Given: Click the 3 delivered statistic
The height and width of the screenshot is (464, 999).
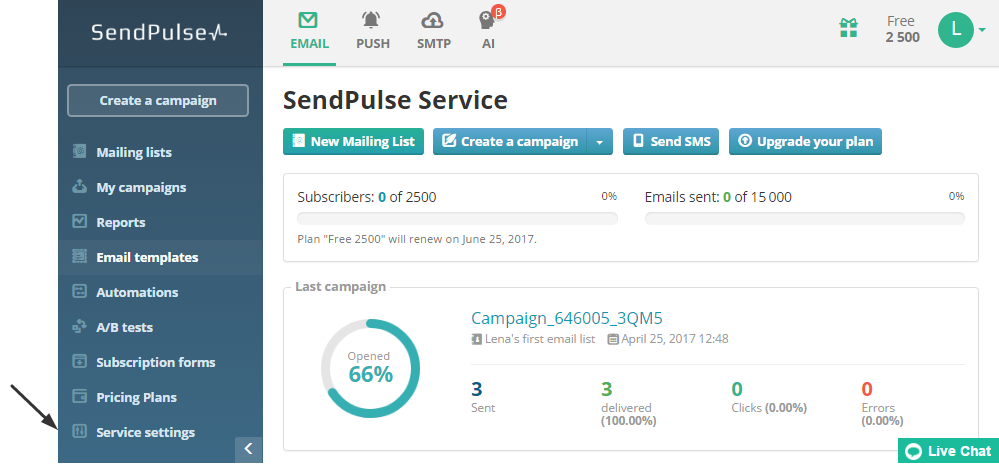Looking at the screenshot, I should click(629, 403).
